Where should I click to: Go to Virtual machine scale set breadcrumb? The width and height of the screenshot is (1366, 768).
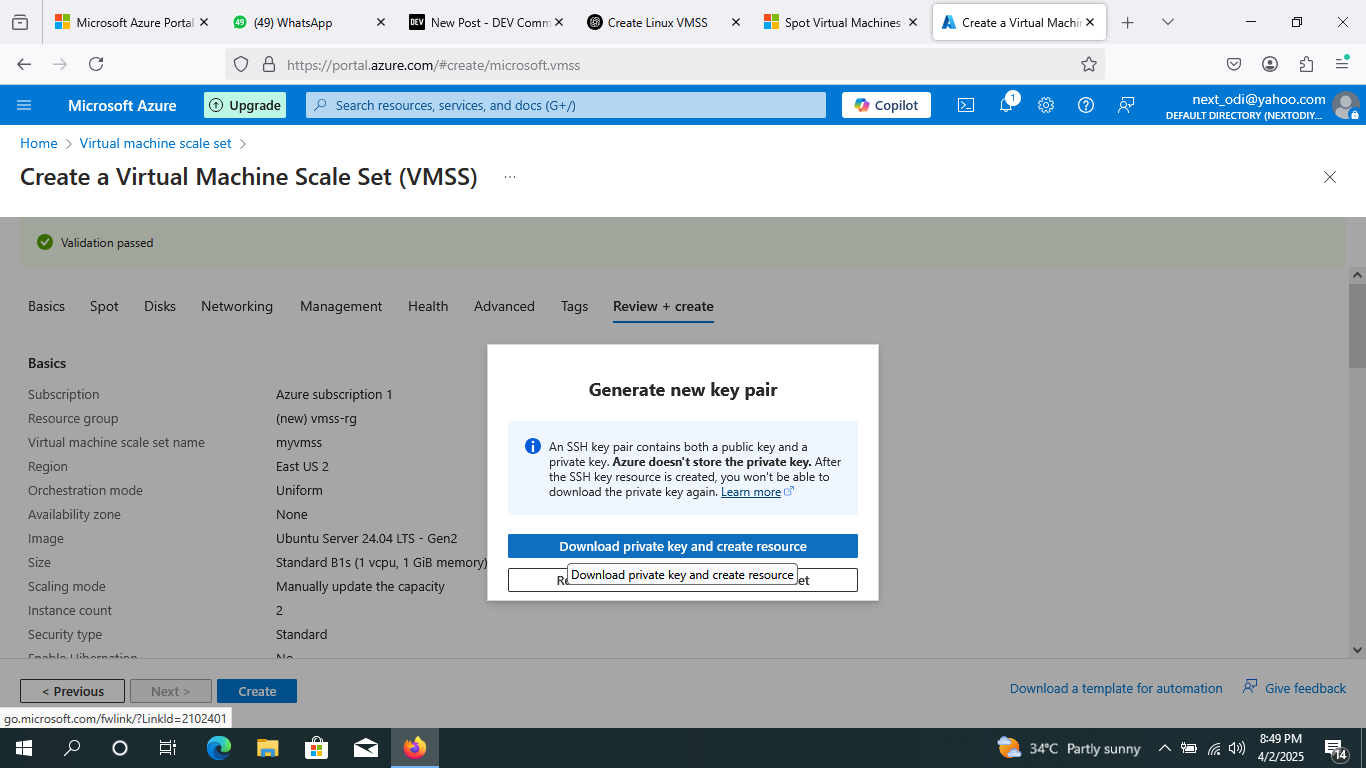coord(156,143)
